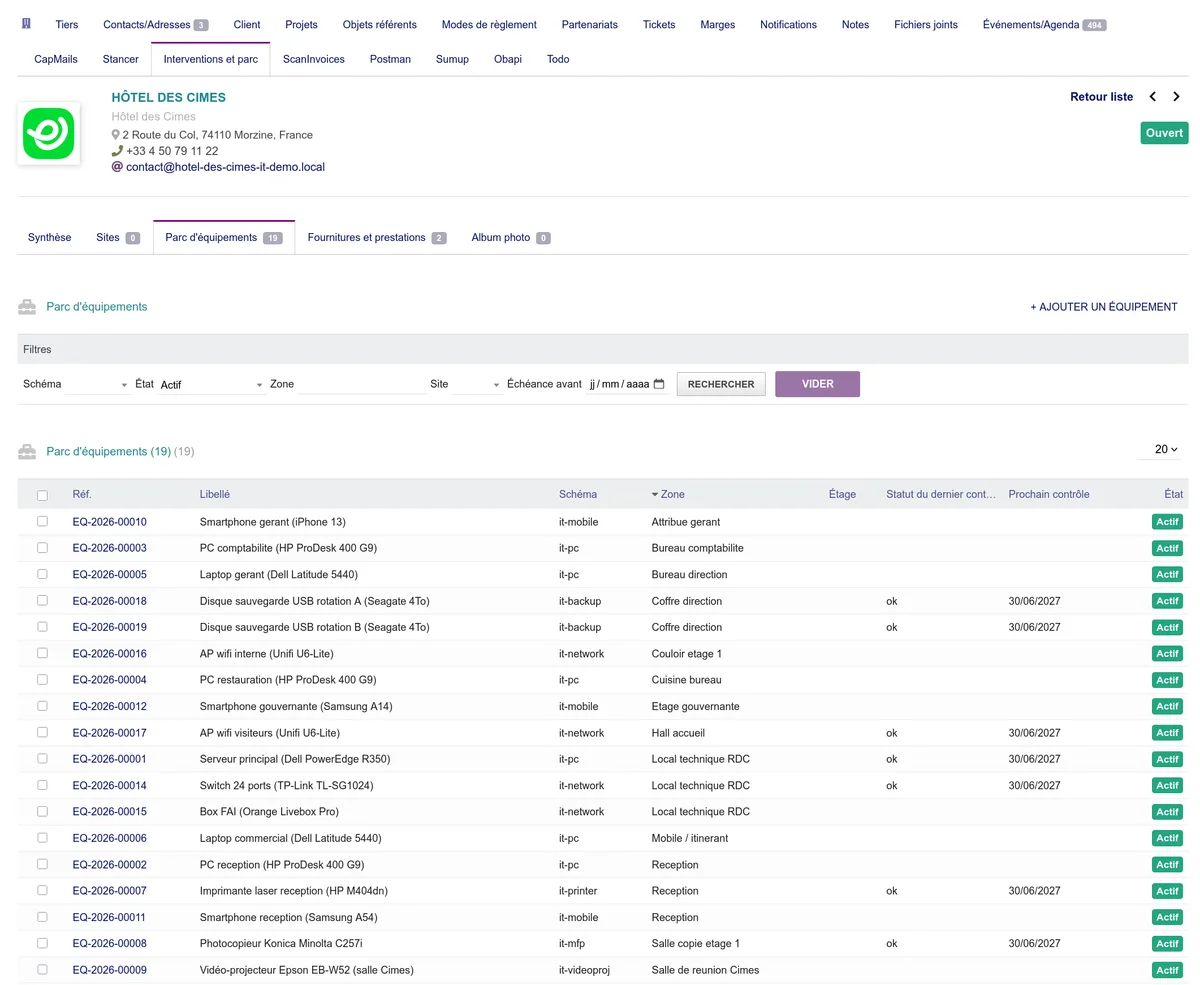Click the contact email address link

(x=225, y=167)
